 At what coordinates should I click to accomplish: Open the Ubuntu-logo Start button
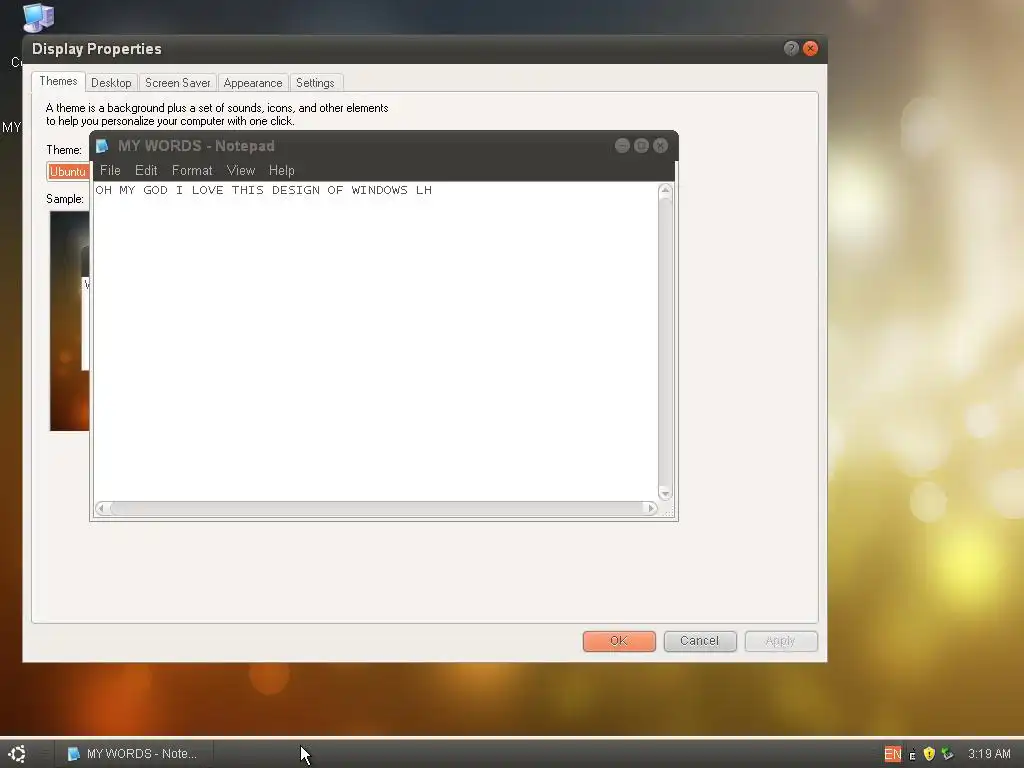(18, 754)
